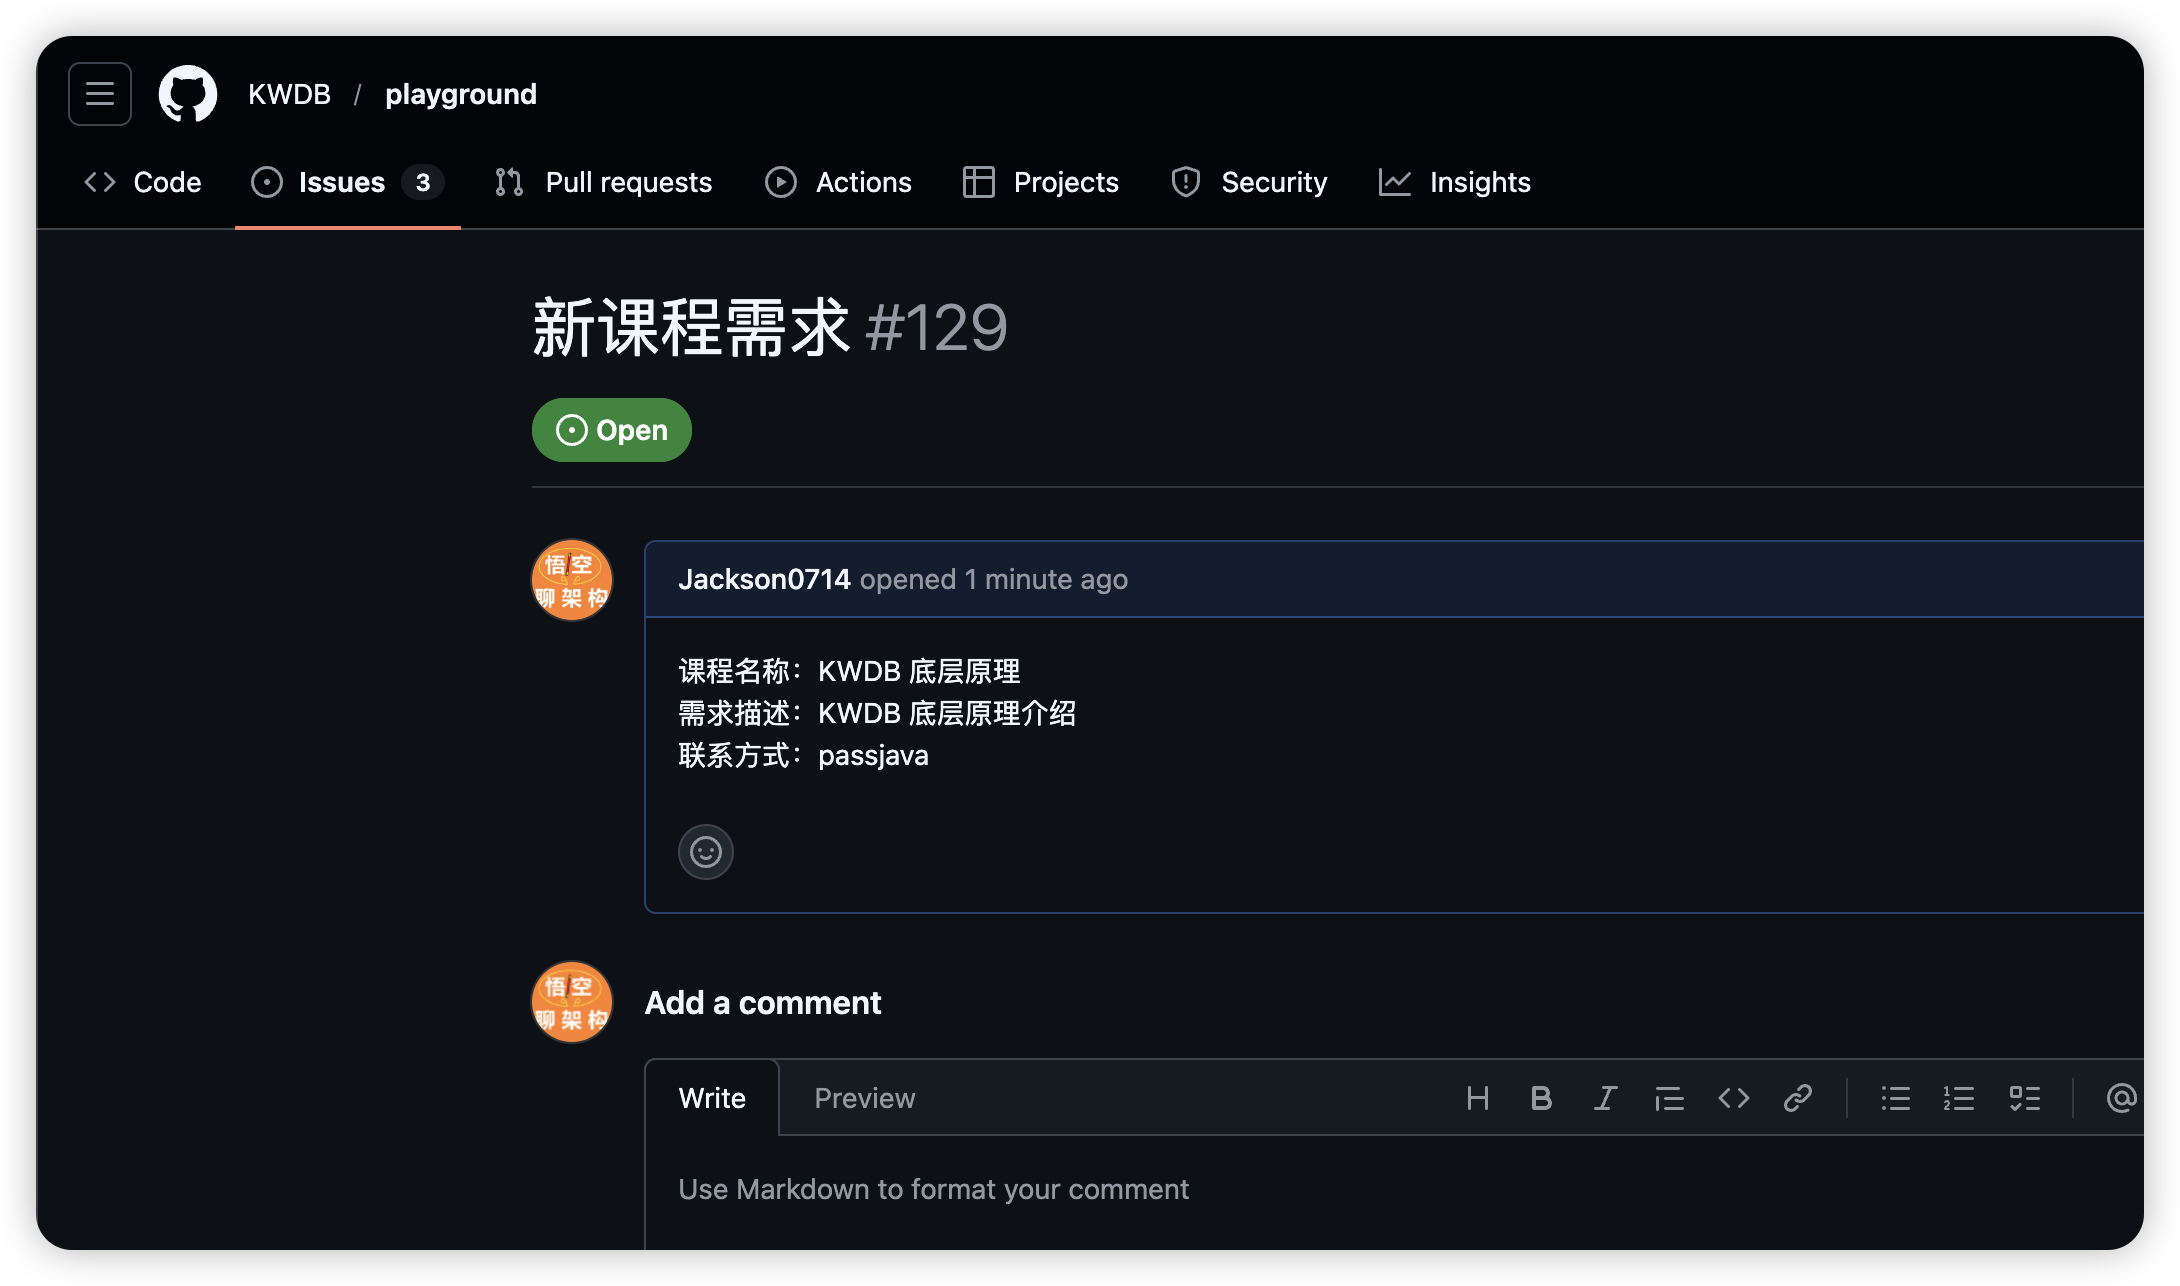This screenshot has width=2180, height=1286.
Task: Insert a task list with checkboxes
Action: pos(2024,1098)
